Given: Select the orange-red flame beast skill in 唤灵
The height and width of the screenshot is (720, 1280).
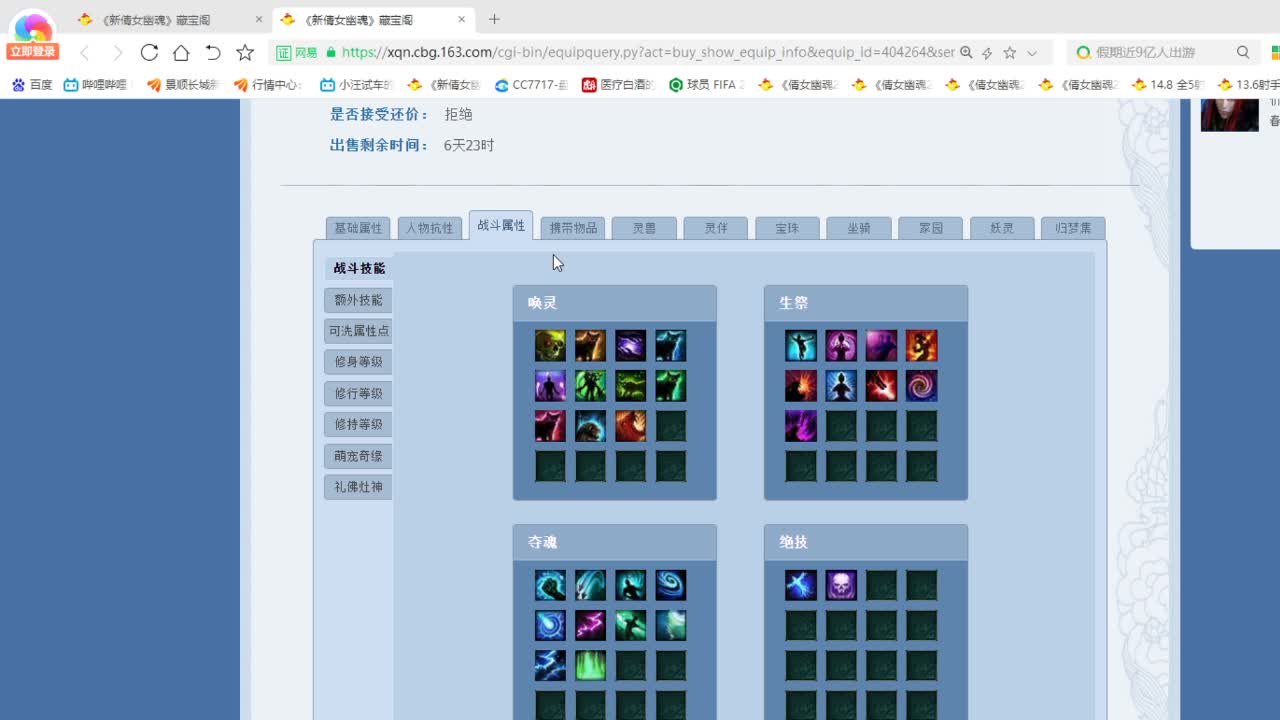Looking at the screenshot, I should tap(630, 426).
